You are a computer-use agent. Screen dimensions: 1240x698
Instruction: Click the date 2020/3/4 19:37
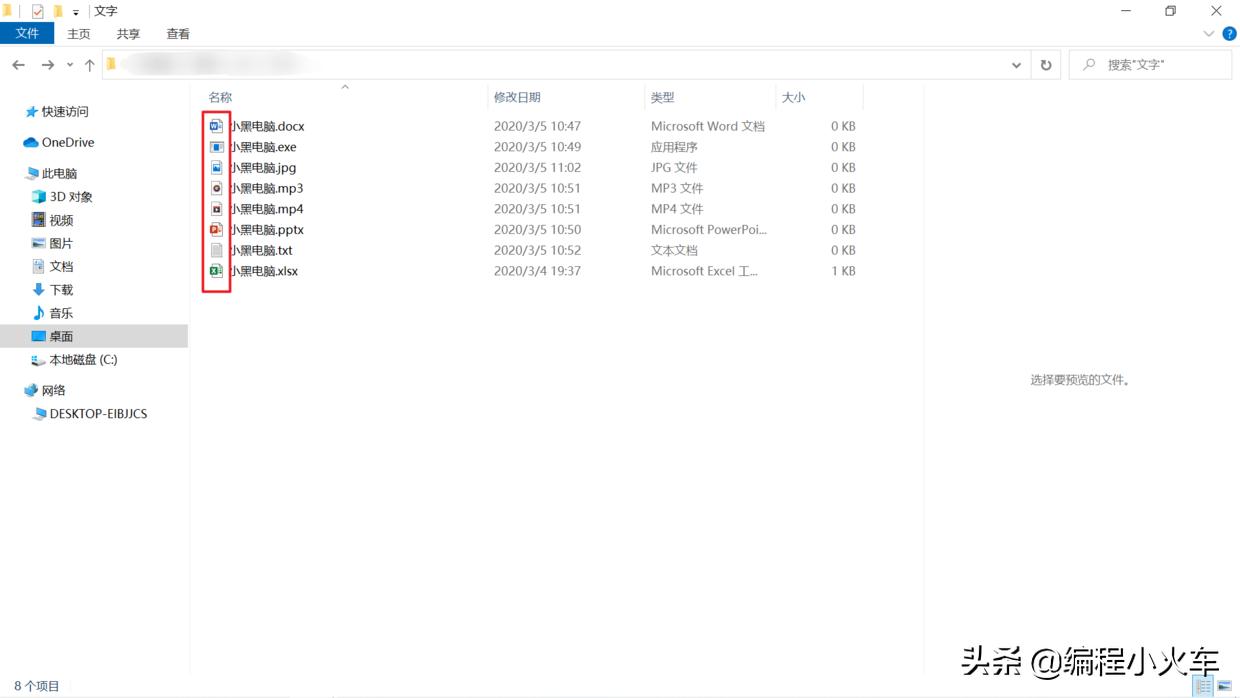tap(537, 271)
